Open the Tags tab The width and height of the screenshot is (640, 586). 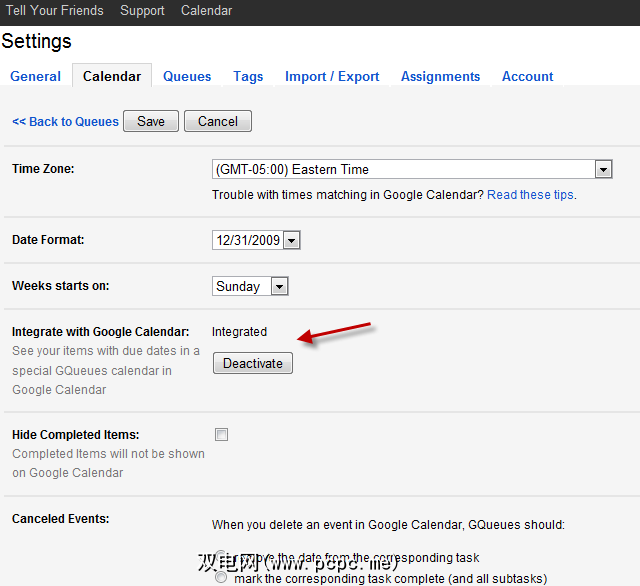pos(248,76)
